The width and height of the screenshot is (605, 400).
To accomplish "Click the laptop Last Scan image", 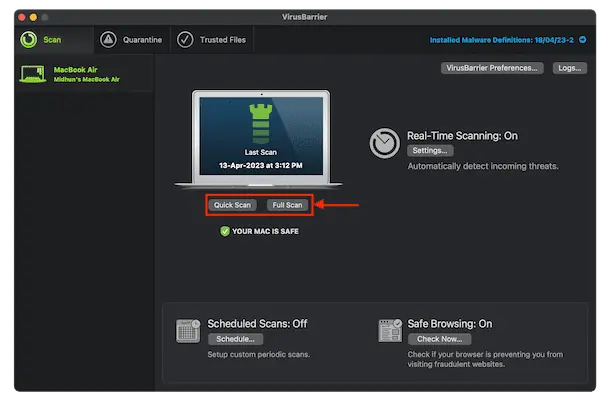I will [261, 139].
